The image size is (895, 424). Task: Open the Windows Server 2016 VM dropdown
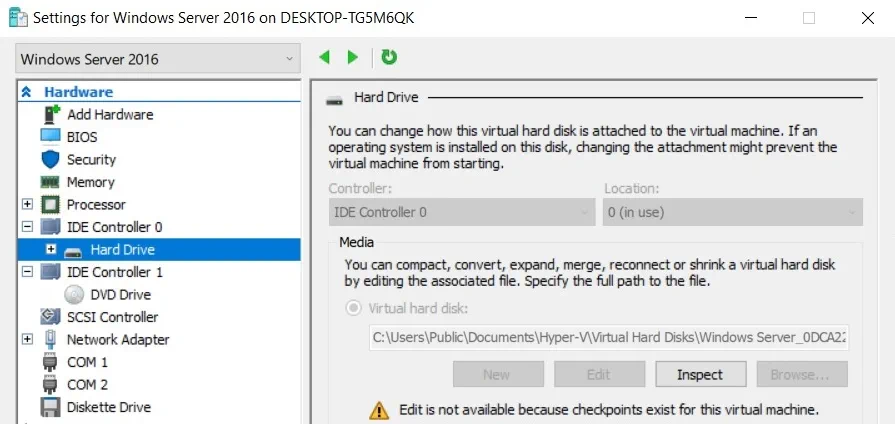click(157, 59)
